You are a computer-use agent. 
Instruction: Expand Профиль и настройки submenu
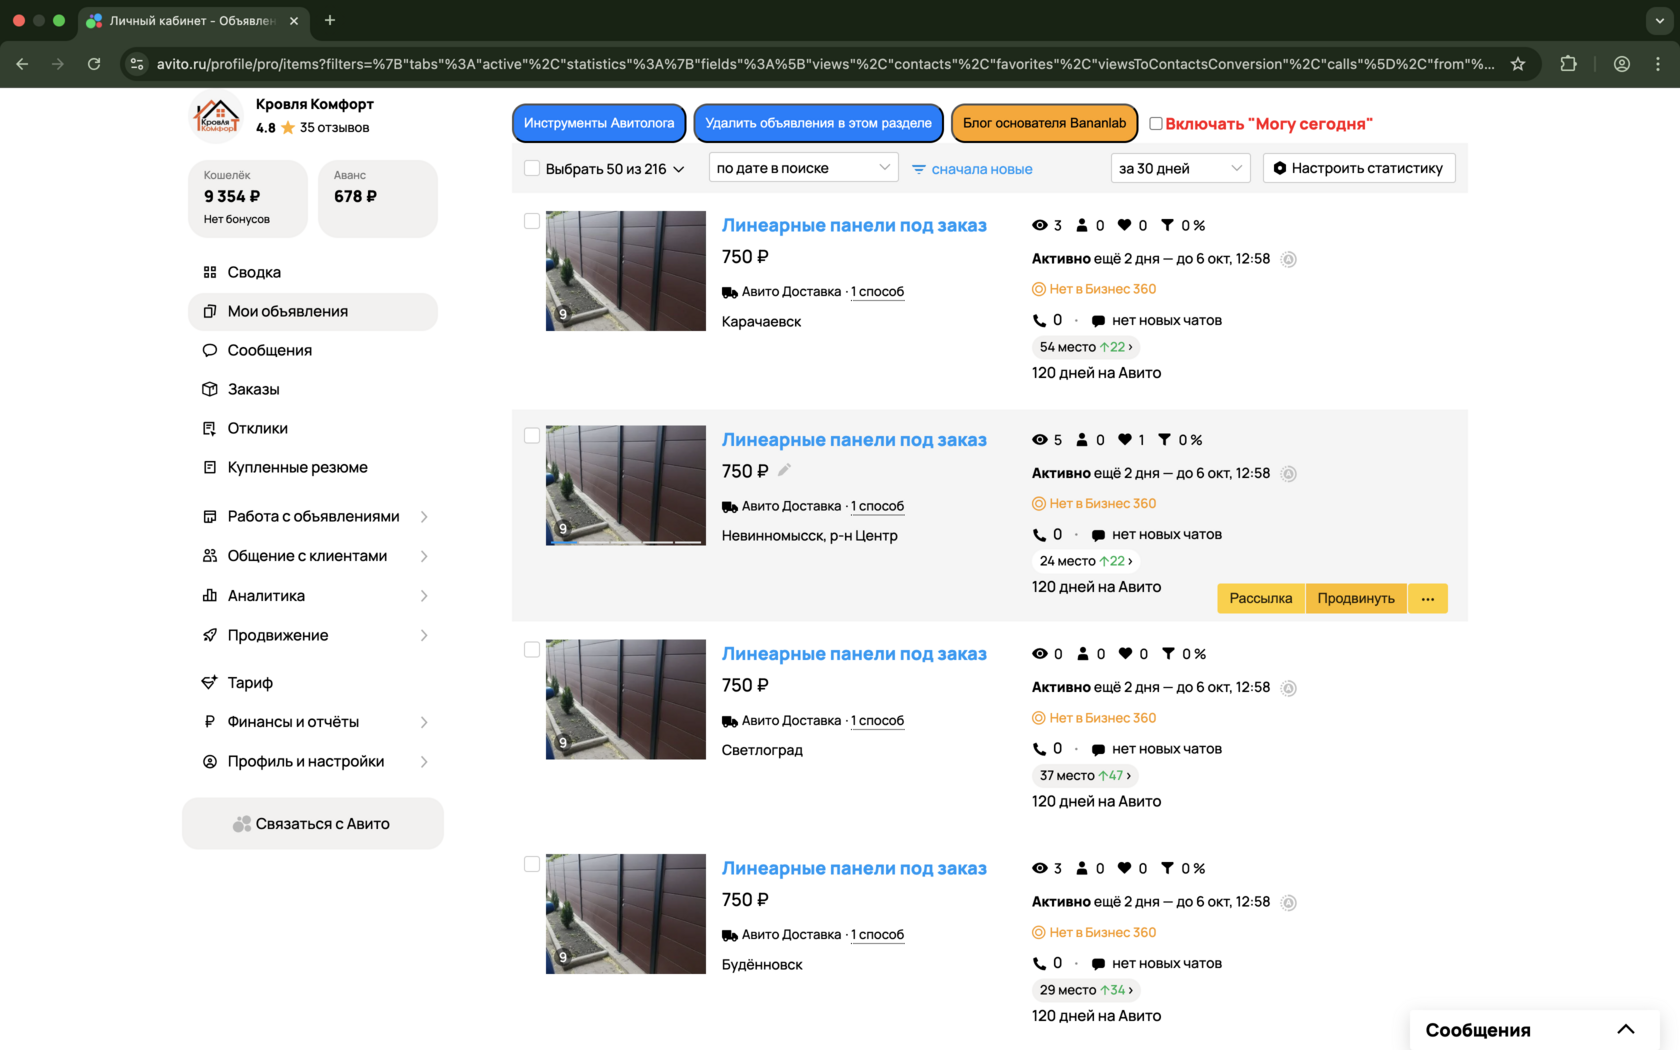(424, 762)
